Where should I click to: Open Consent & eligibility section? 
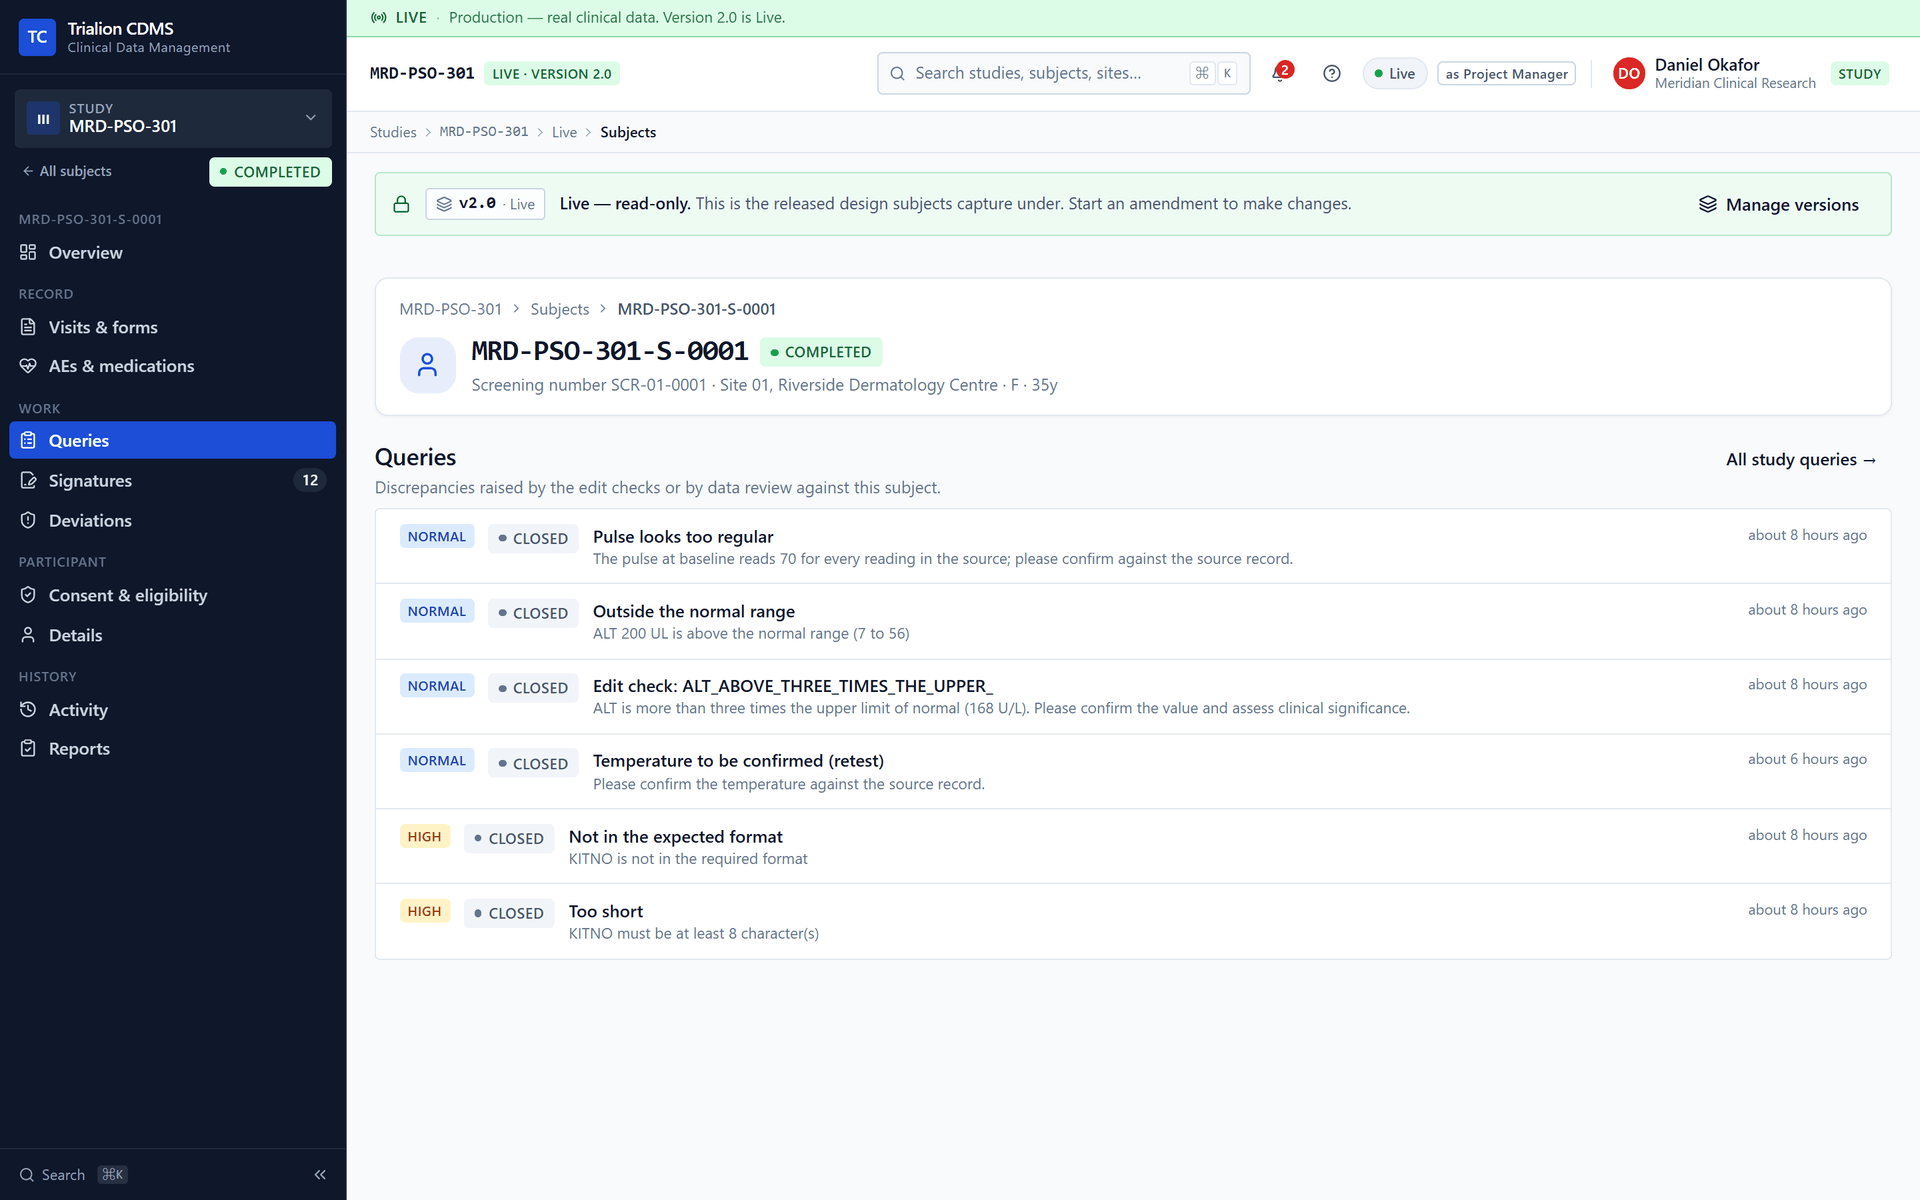point(173,595)
